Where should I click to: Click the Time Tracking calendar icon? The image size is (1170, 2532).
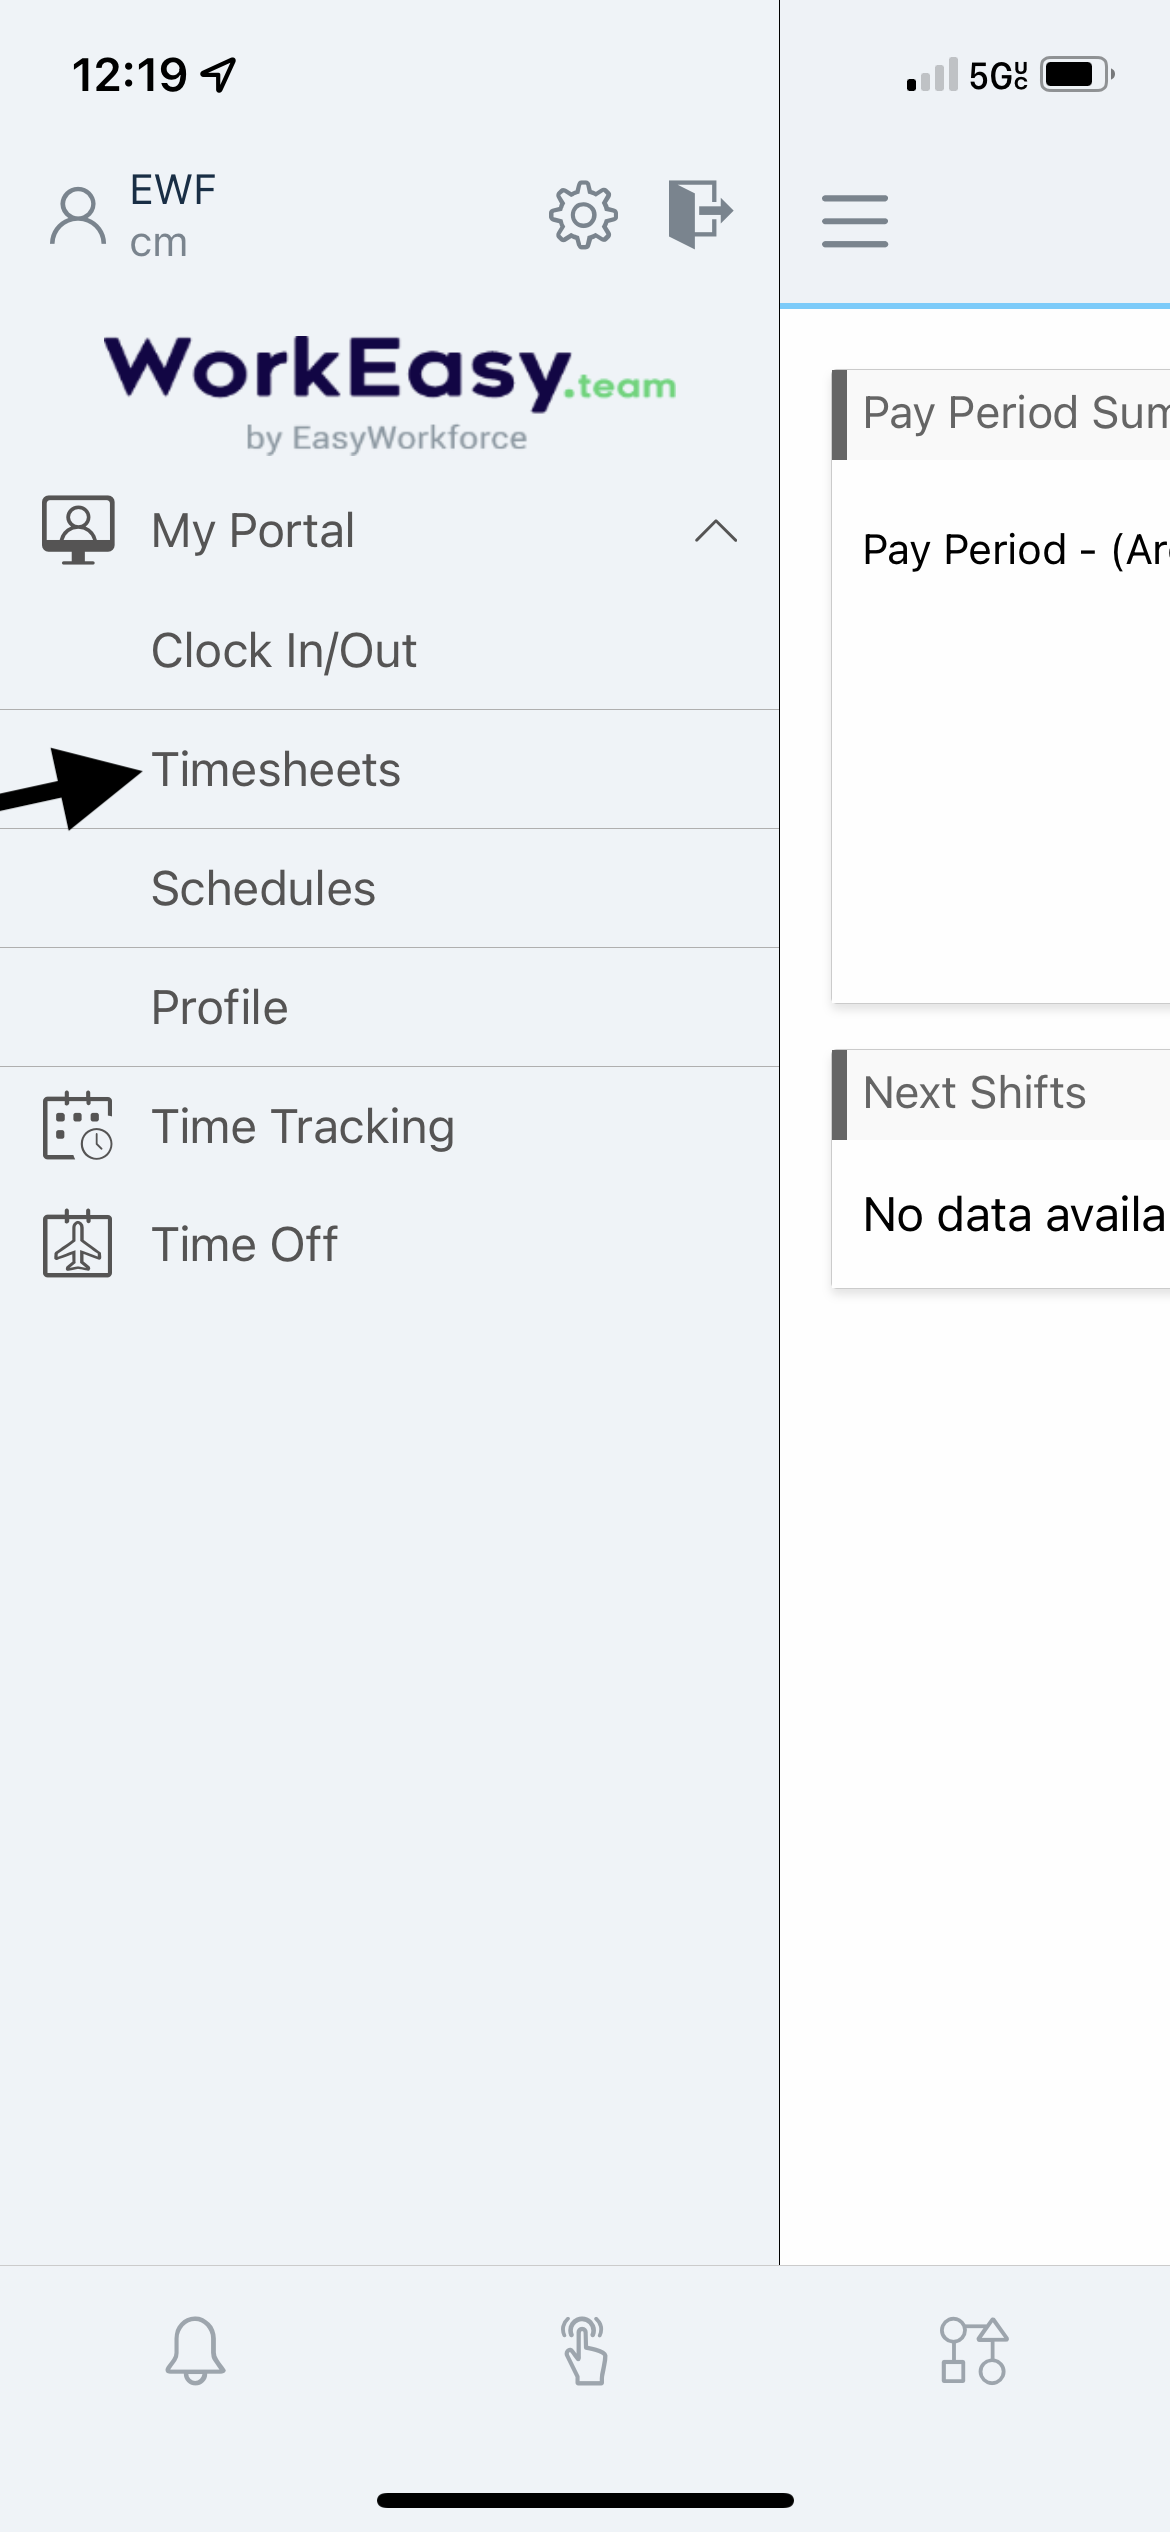[x=77, y=1125]
